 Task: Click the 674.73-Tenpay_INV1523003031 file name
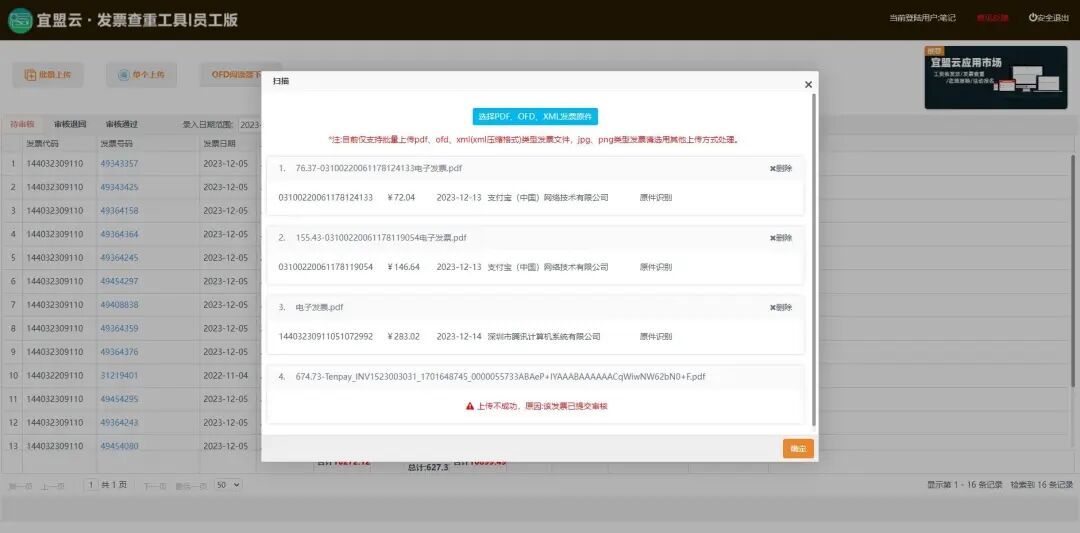[500, 377]
